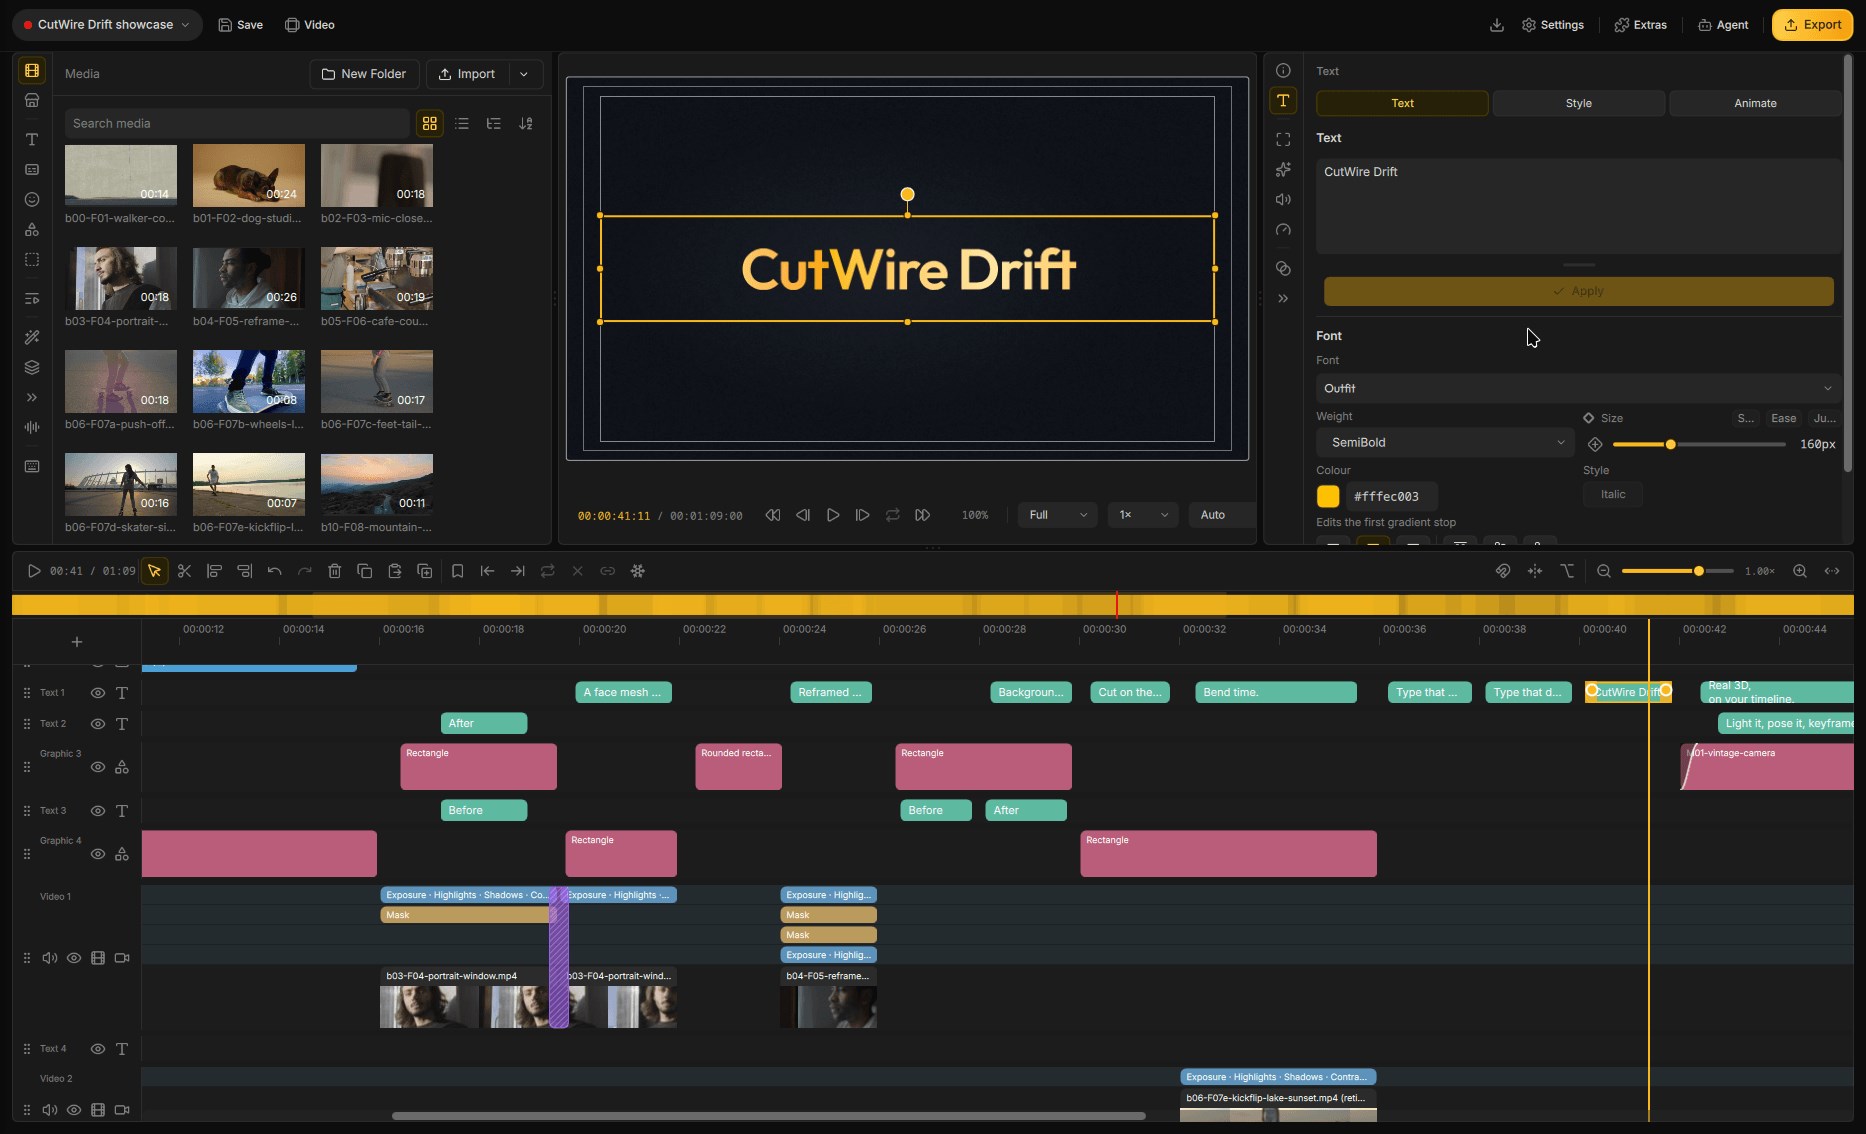The width and height of the screenshot is (1866, 1134).
Task: Hide the Graphic 4 track
Action: tap(98, 854)
